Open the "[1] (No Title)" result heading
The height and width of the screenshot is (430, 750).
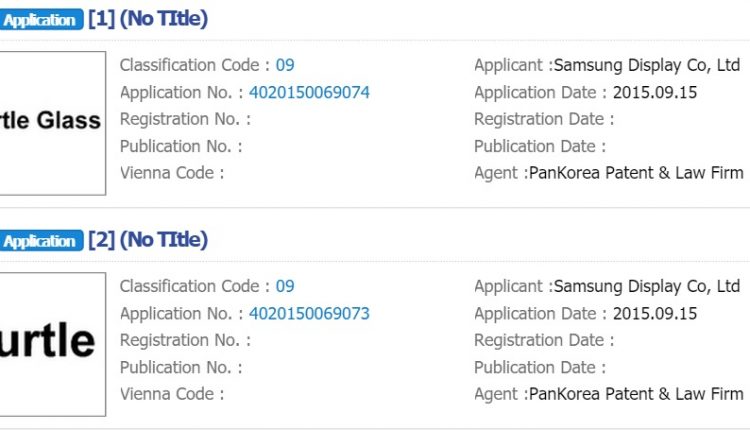[x=148, y=19]
